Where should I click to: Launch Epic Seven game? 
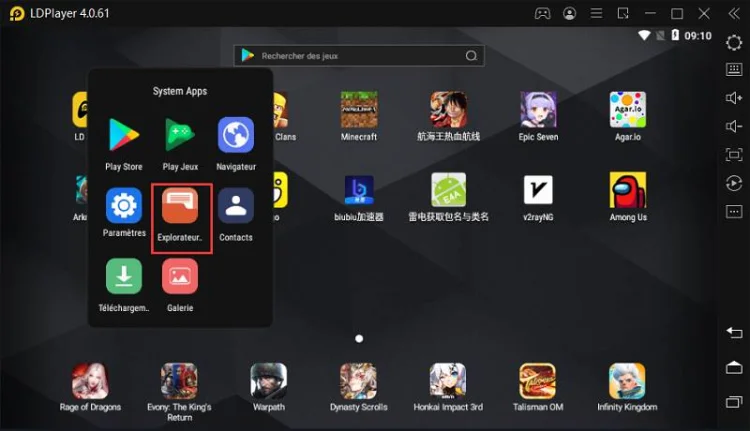point(538,110)
